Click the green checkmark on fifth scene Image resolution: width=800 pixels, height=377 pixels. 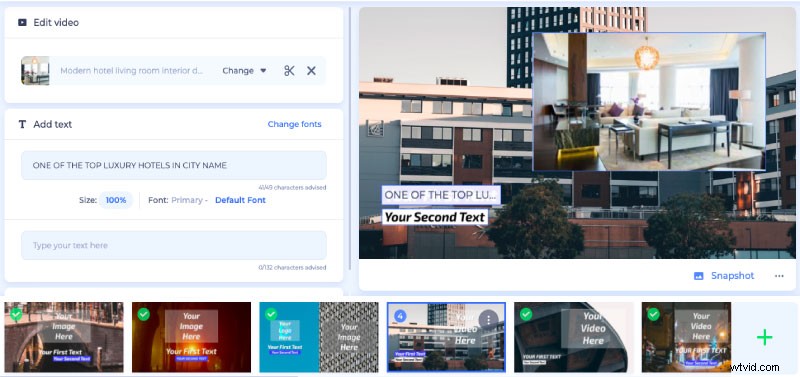pos(526,314)
